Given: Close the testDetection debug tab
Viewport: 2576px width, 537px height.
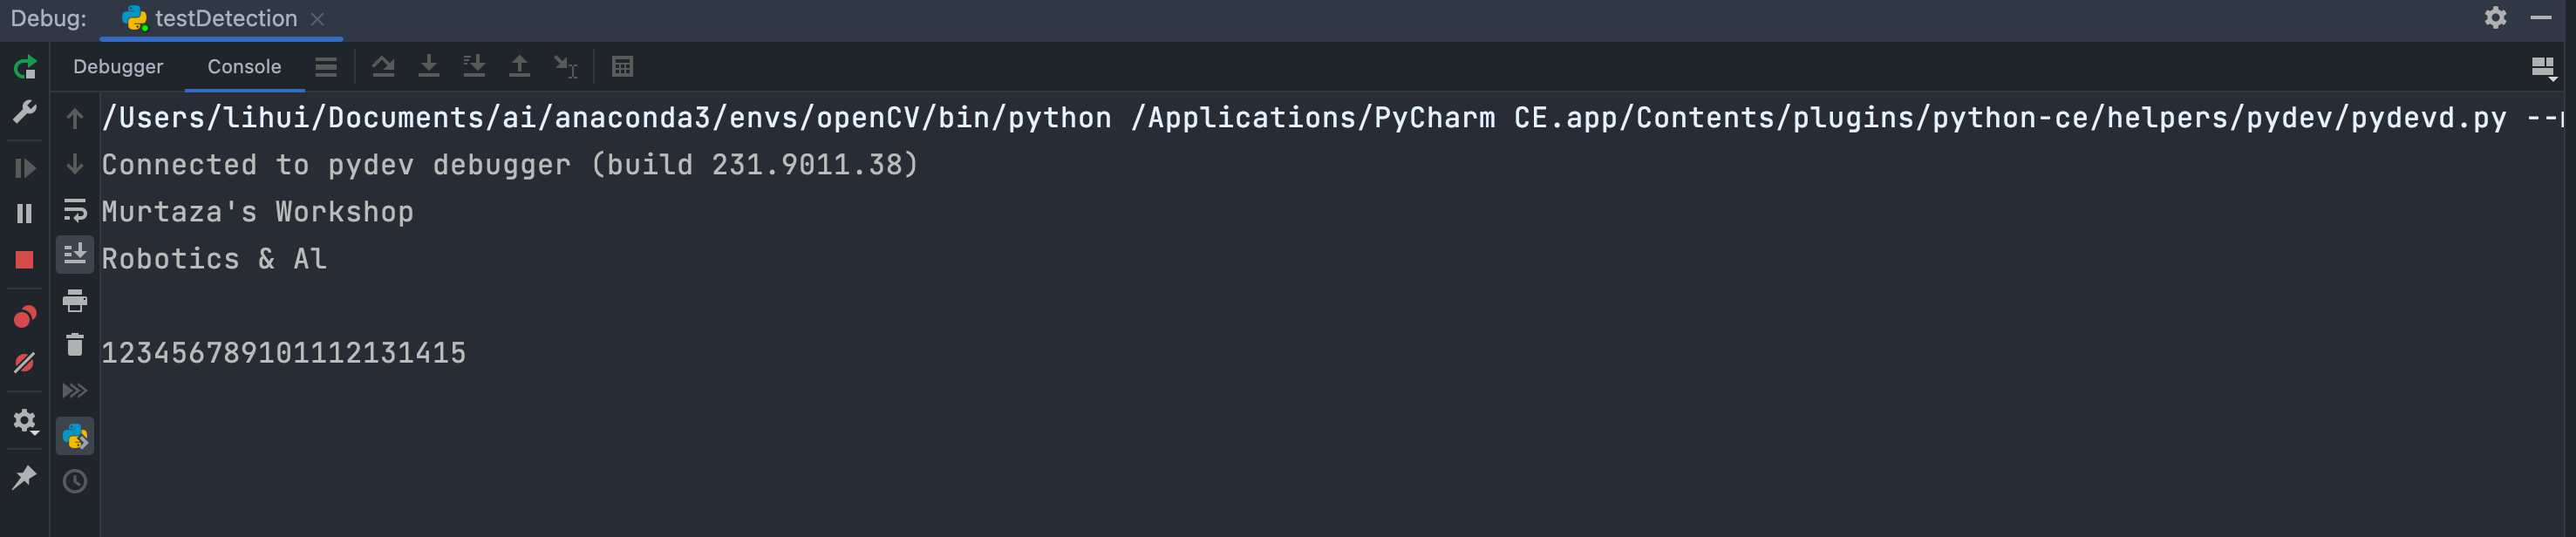Looking at the screenshot, I should pos(317,19).
